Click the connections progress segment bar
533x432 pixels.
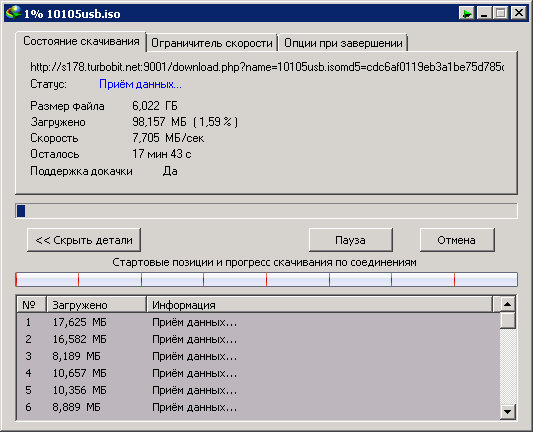click(x=266, y=279)
